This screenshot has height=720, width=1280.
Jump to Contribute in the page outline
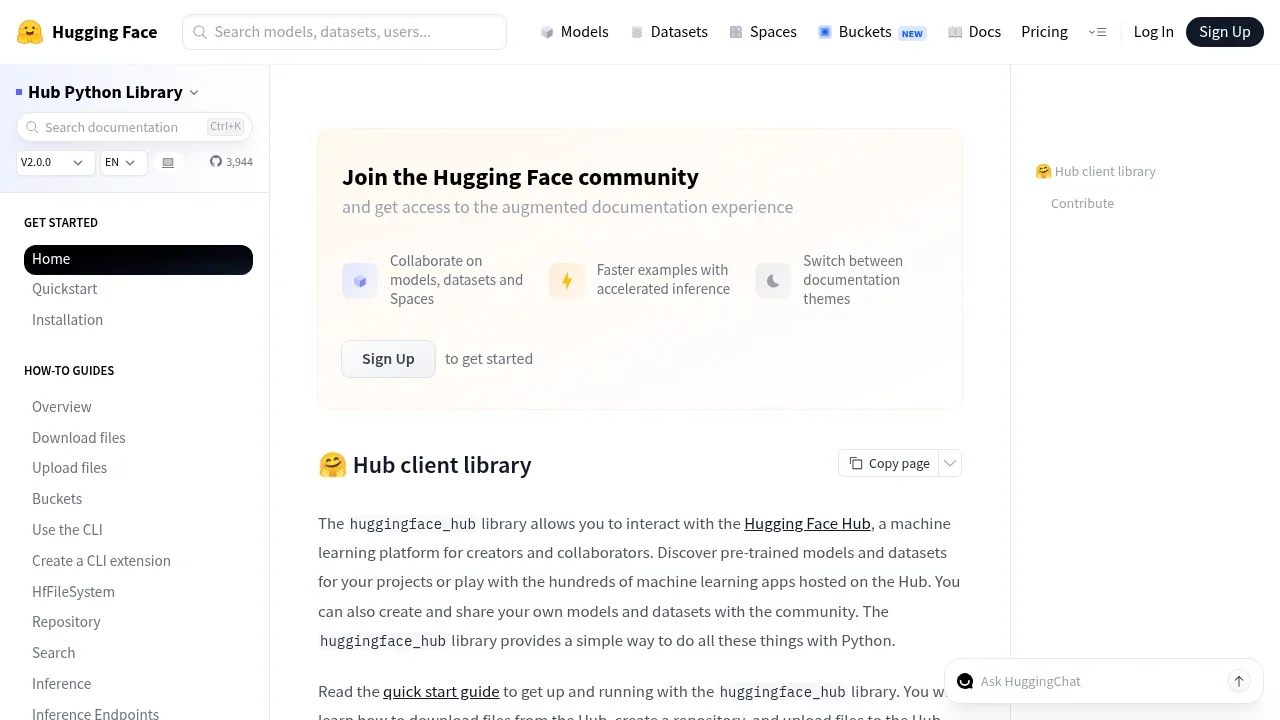tap(1082, 203)
